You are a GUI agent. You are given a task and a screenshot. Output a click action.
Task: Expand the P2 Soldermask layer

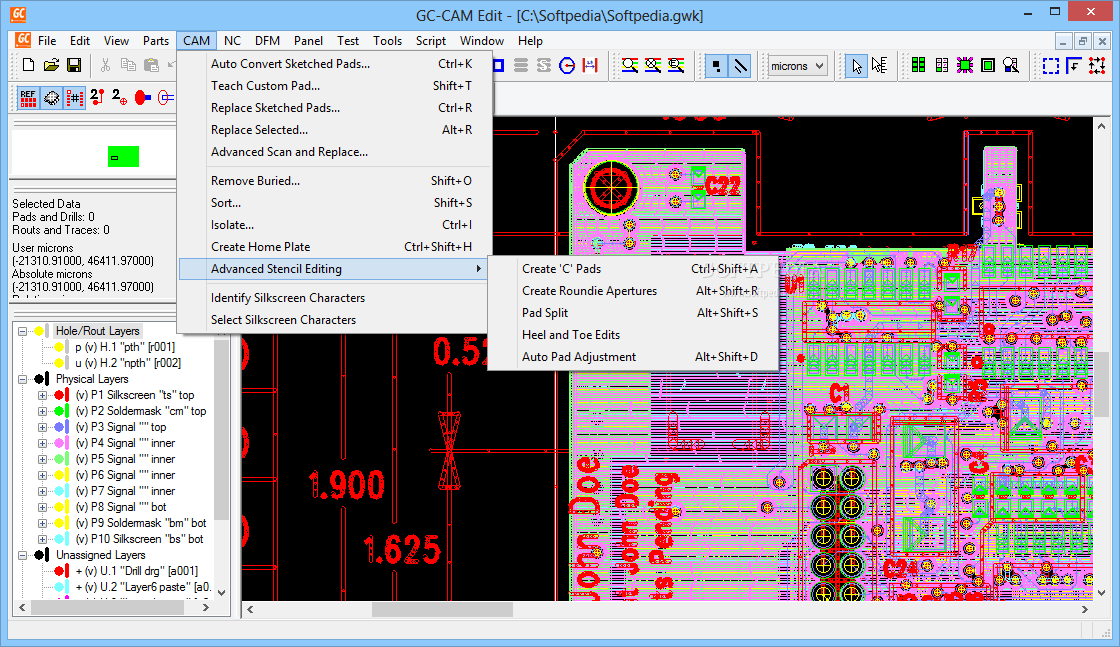[42, 411]
